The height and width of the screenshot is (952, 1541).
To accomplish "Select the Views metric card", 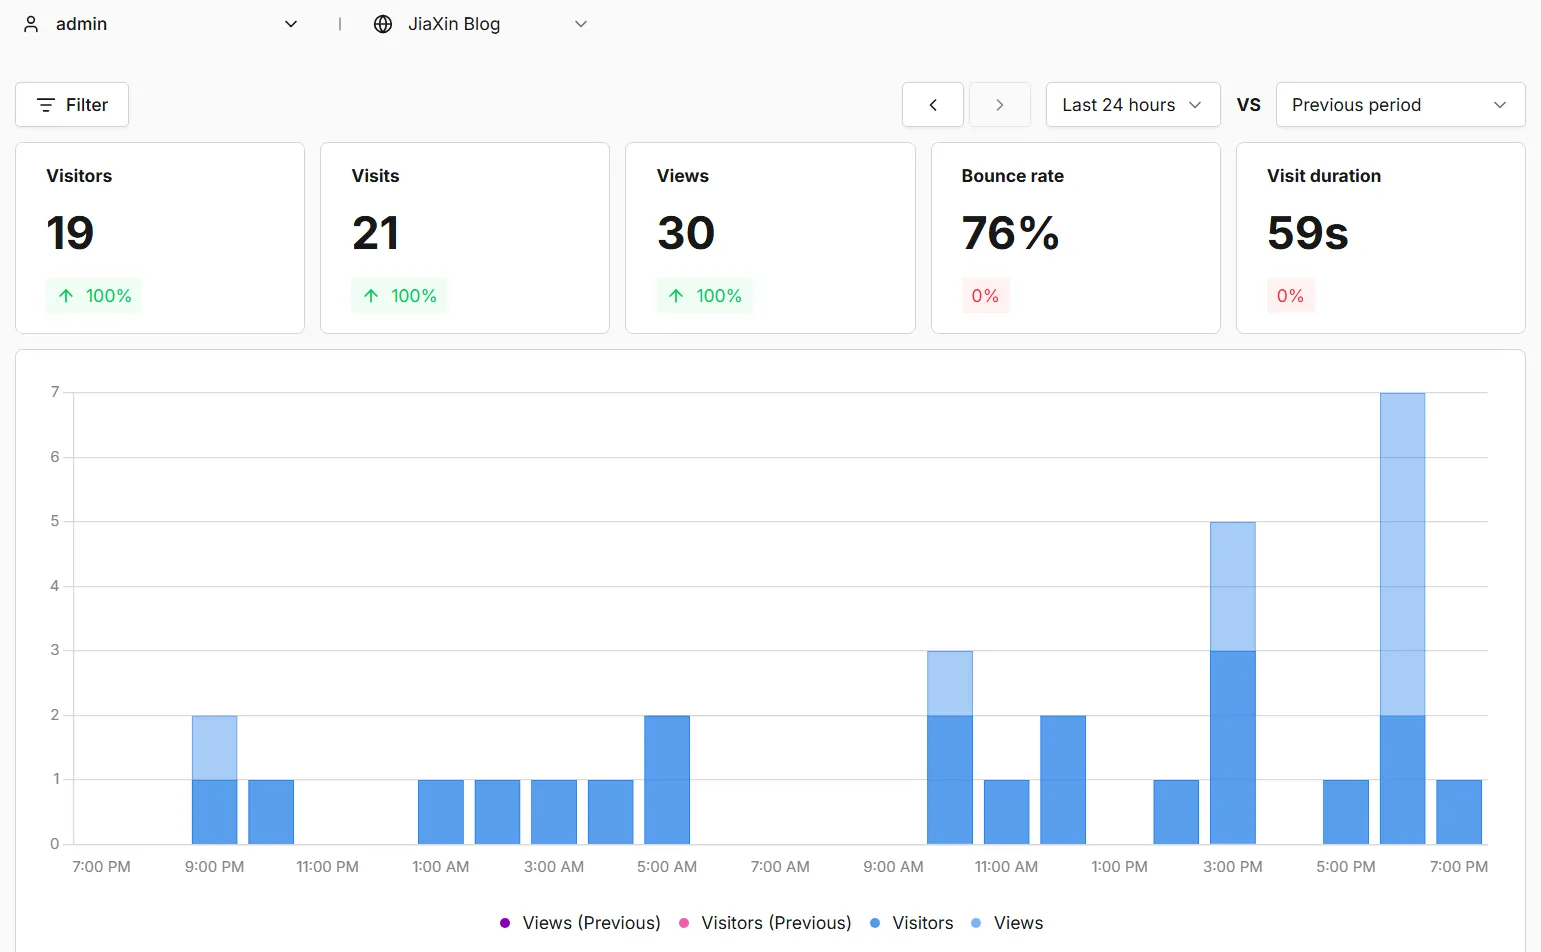I will (x=770, y=238).
